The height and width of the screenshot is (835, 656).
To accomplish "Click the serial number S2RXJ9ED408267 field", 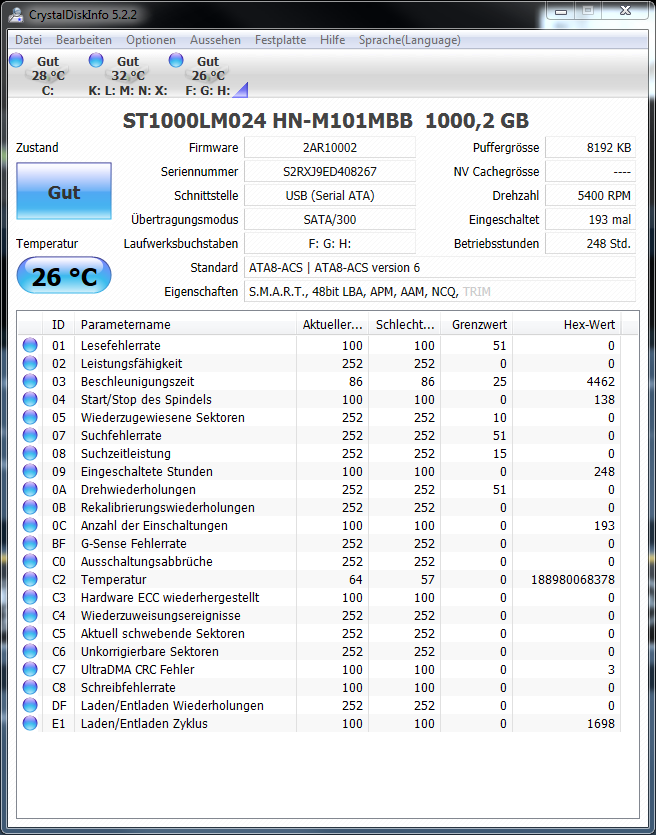I will (330, 171).
